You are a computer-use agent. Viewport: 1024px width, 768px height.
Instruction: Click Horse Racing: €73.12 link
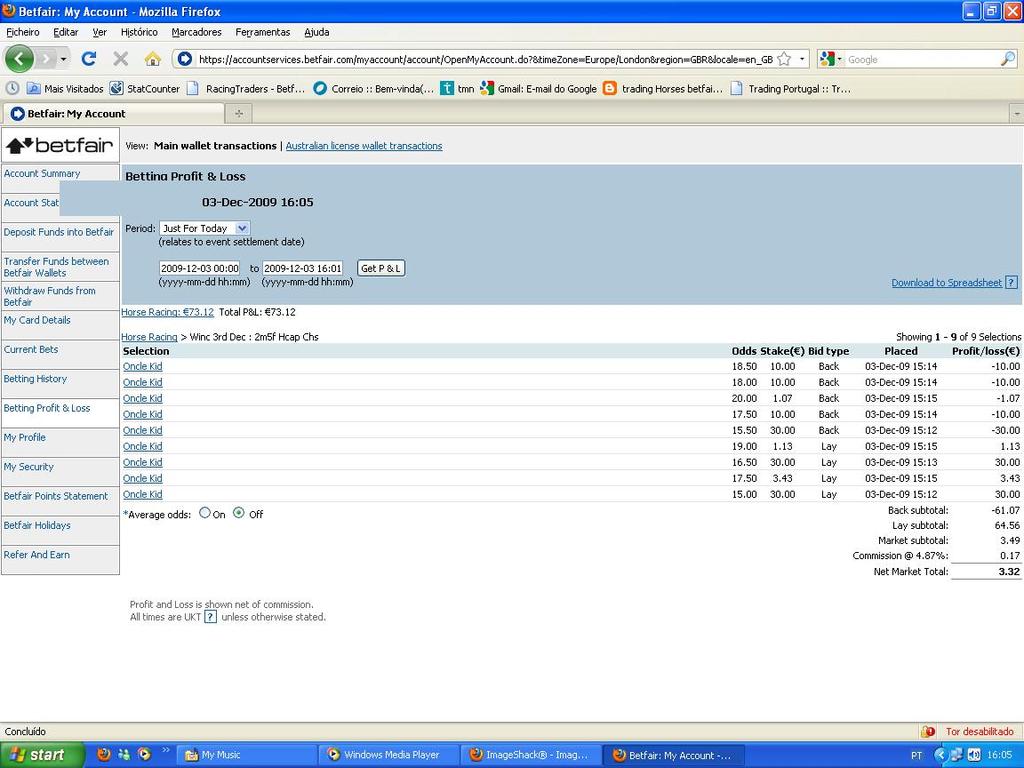point(167,312)
